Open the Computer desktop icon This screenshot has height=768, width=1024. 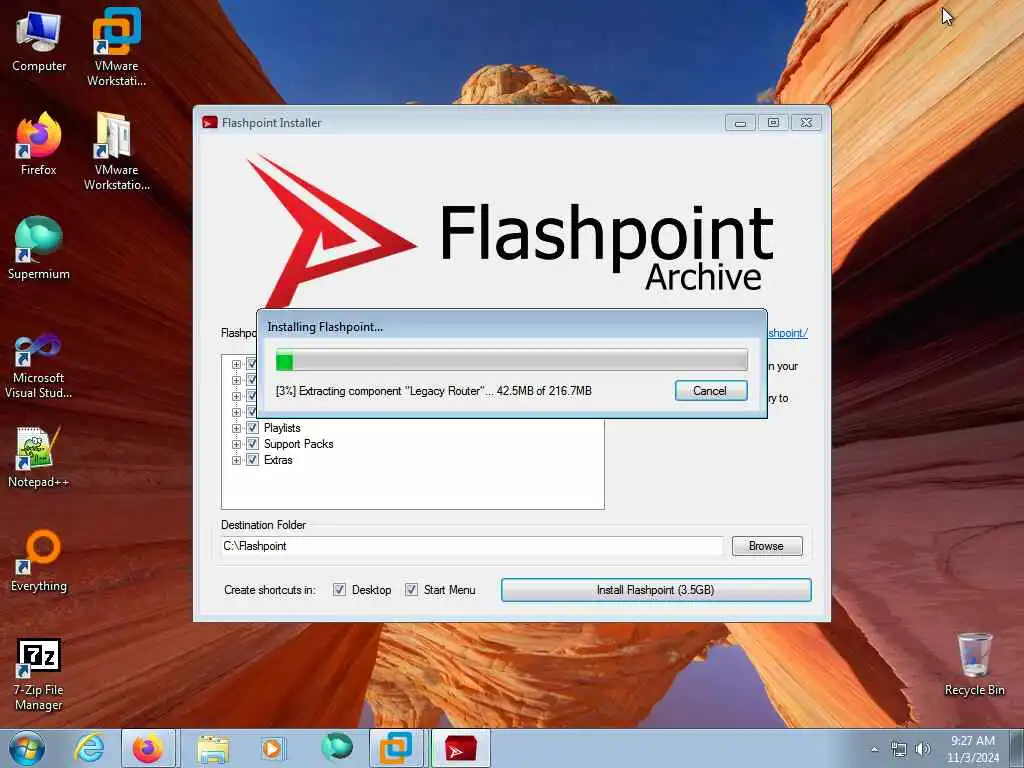[39, 40]
